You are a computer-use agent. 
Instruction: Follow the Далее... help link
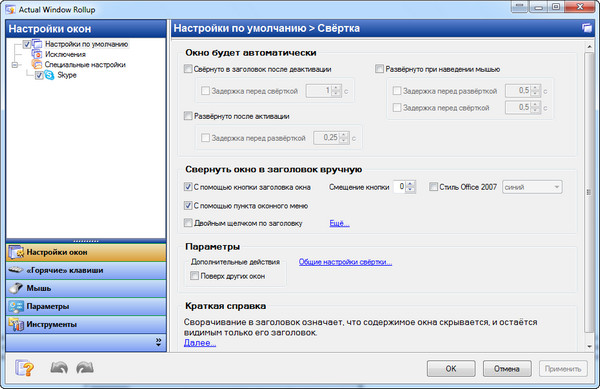200,343
